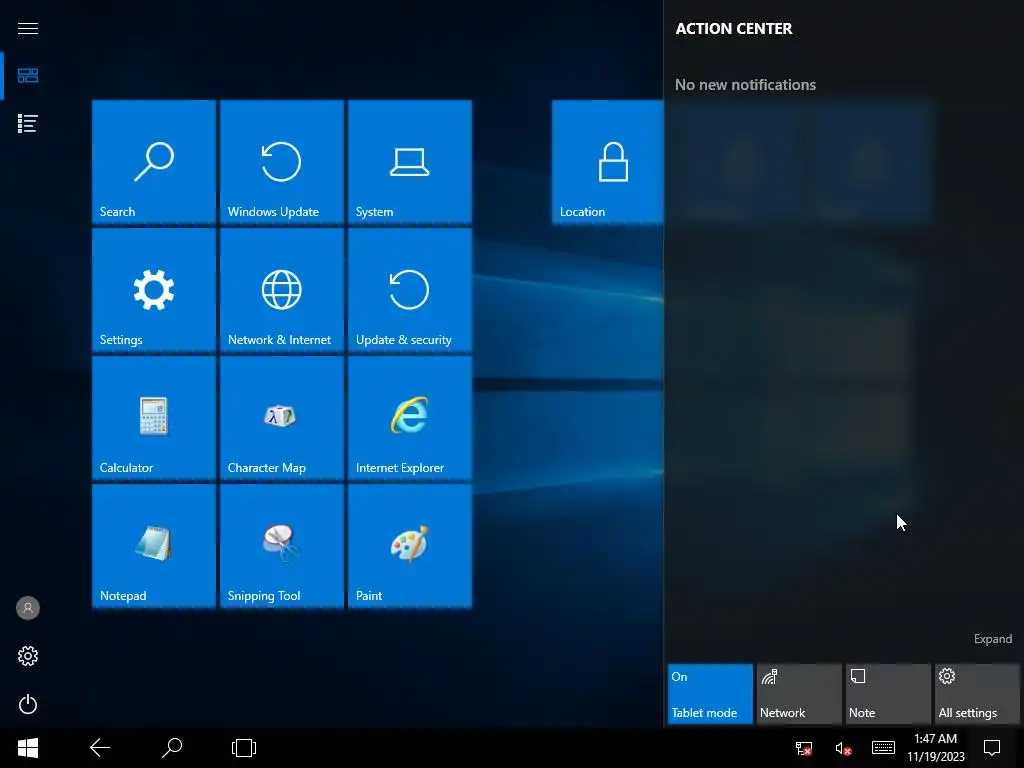This screenshot has width=1024, height=768.
Task: Launch the Notepad tile
Action: coord(154,546)
